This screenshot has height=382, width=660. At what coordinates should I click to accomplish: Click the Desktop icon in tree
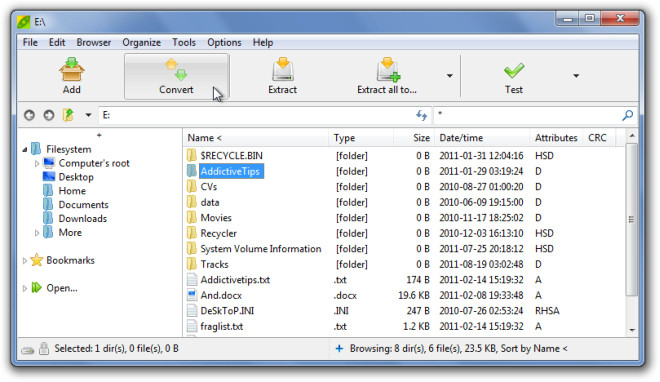pyautogui.click(x=49, y=177)
